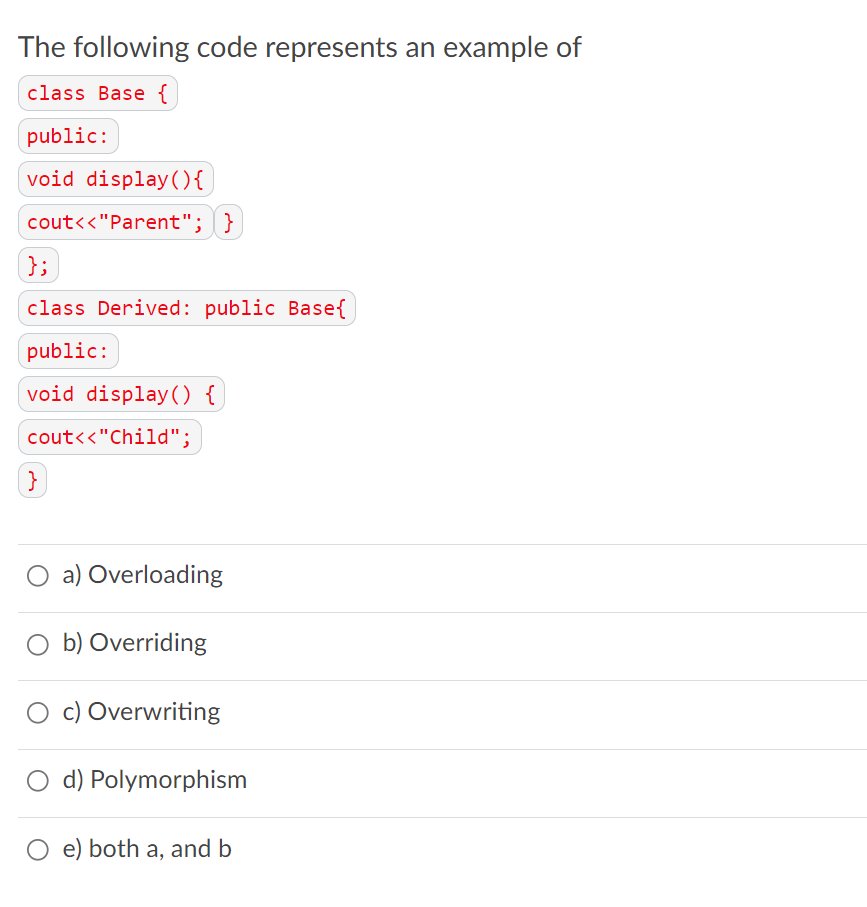Click the code chip 'class Base {'

pos(97,93)
